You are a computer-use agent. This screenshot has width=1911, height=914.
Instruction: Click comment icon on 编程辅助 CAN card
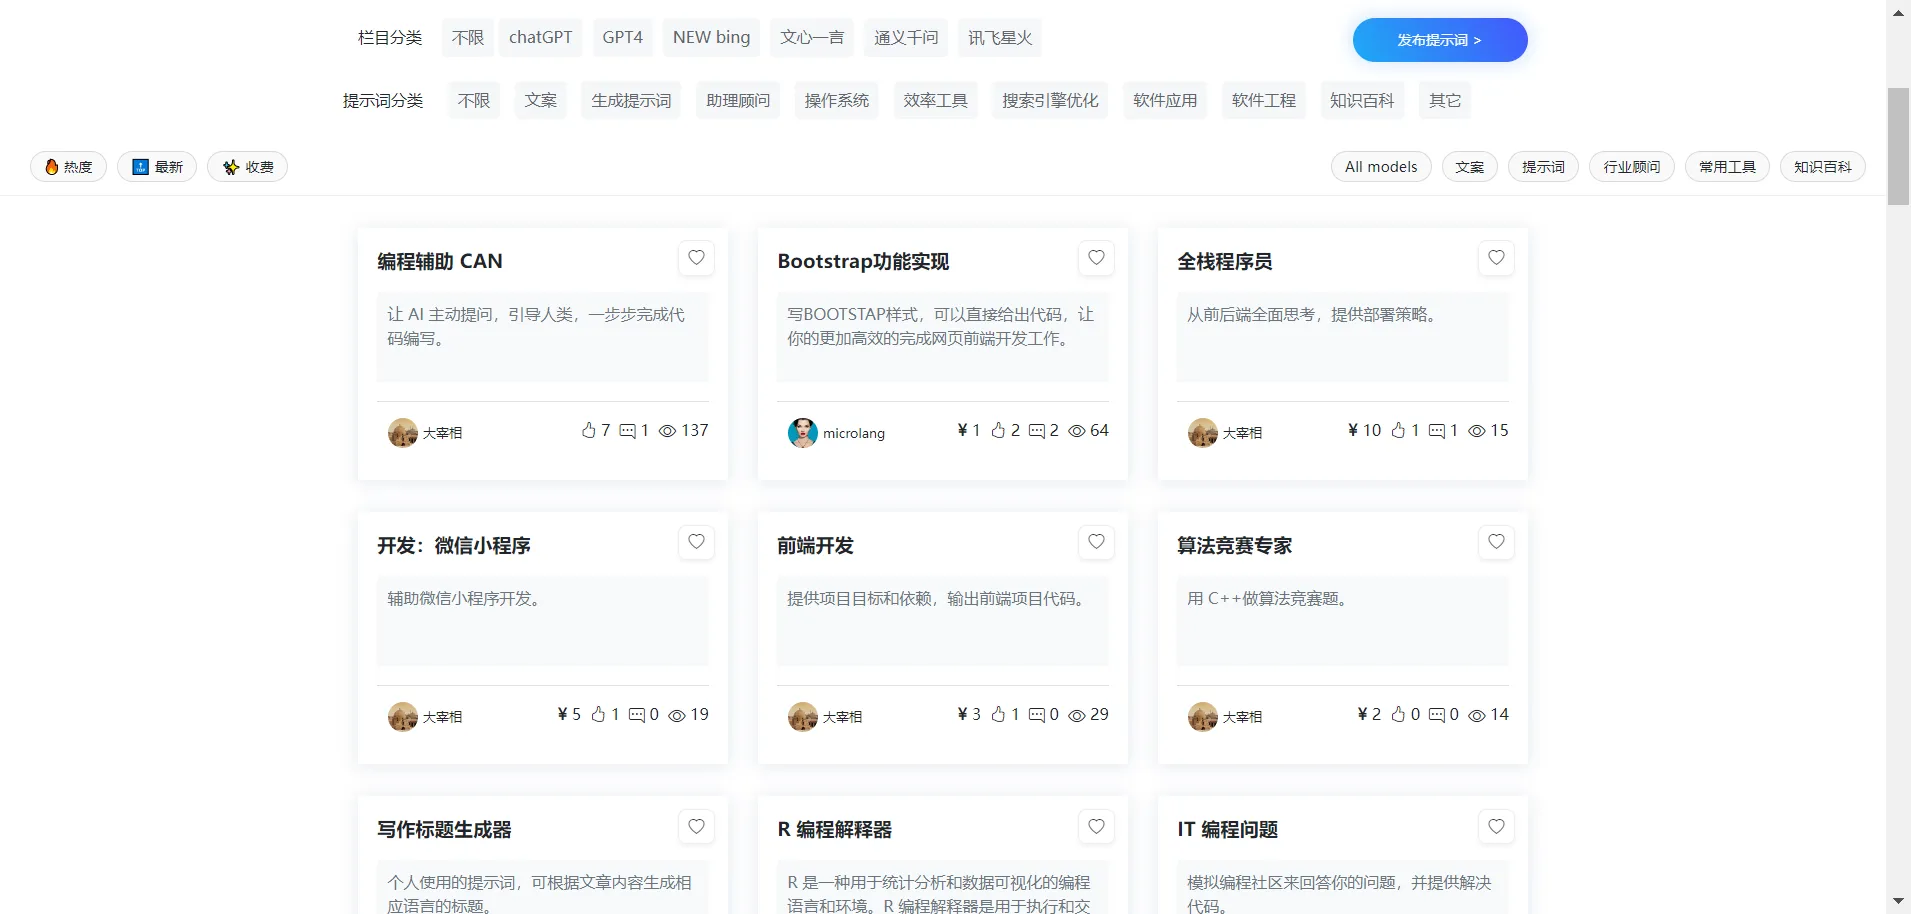coord(628,431)
